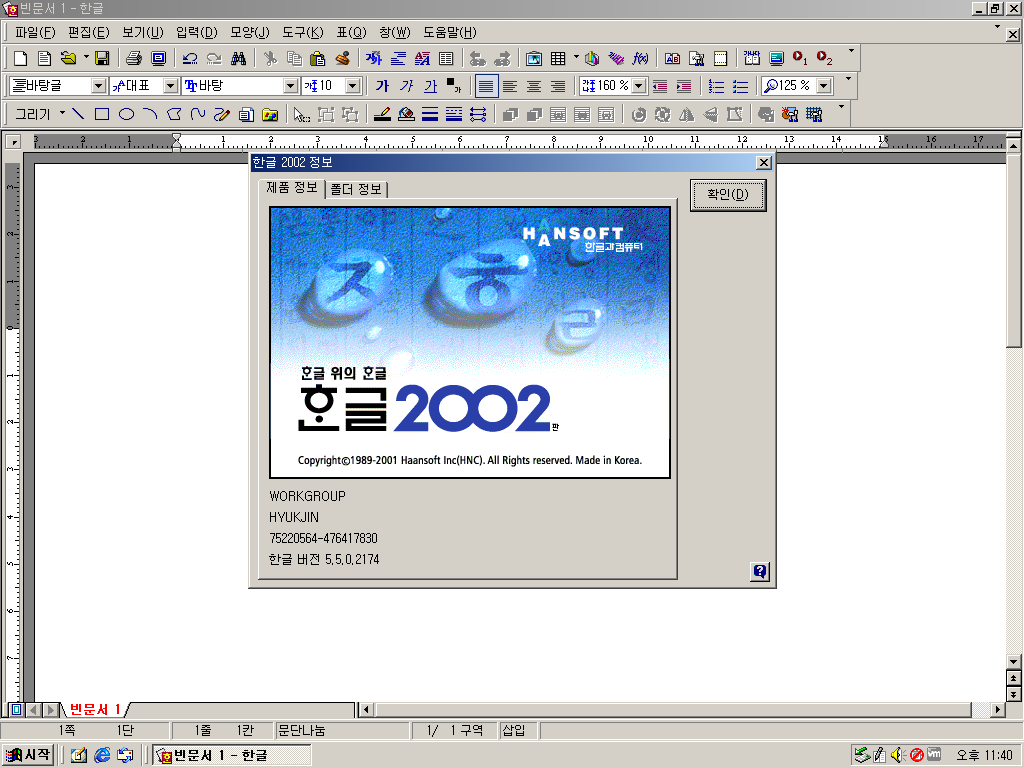
Task: Click the font color swatch icon
Action: pyautogui.click(x=453, y=86)
